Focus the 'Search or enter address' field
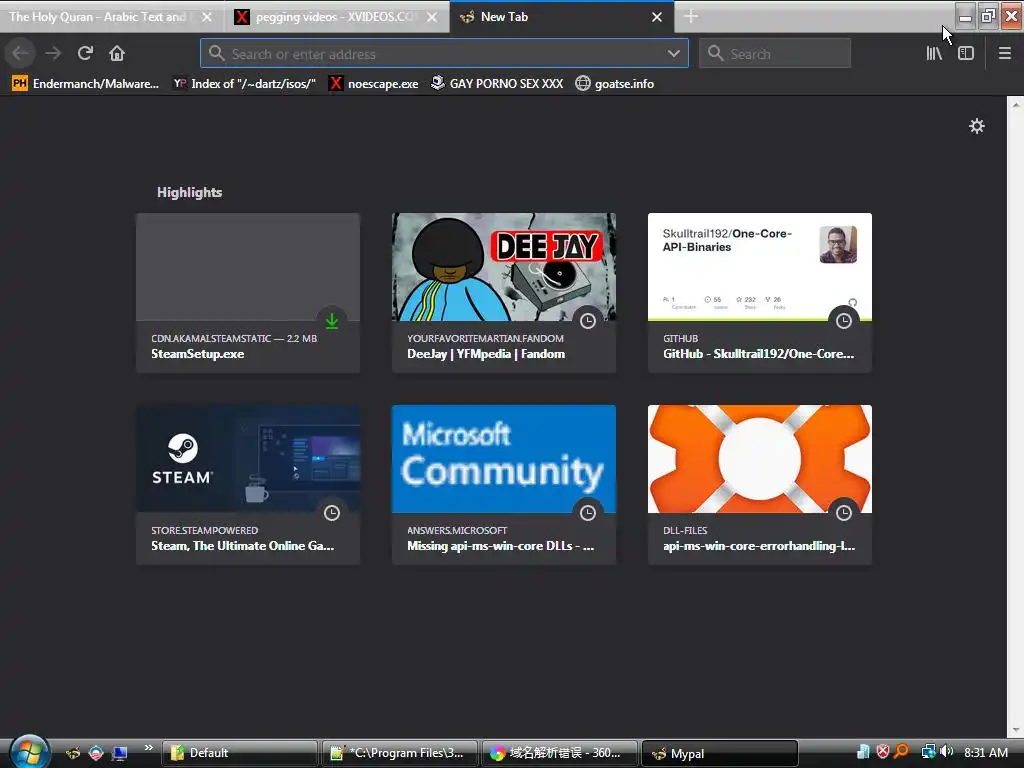The image size is (1024, 768). click(444, 54)
